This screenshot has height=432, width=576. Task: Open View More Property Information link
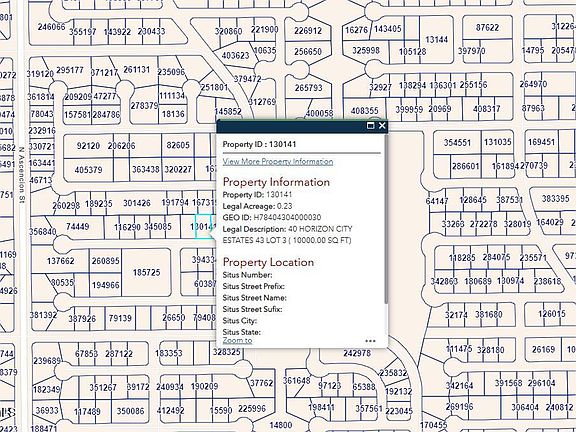click(x=278, y=162)
